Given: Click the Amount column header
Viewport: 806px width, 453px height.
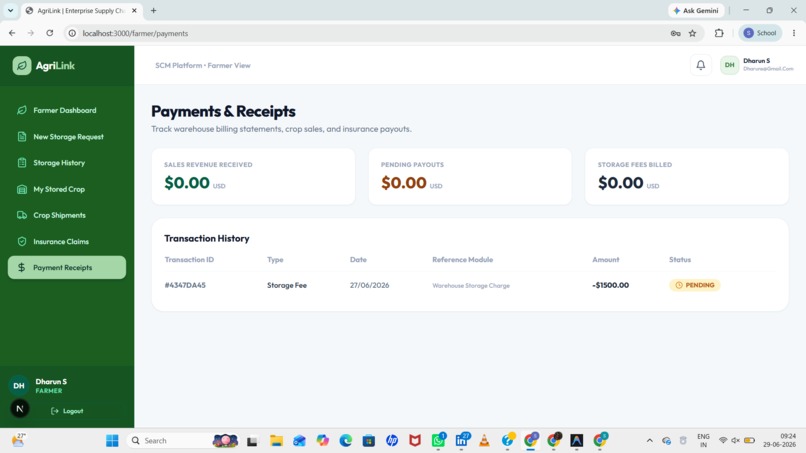Looking at the screenshot, I should 606,260.
